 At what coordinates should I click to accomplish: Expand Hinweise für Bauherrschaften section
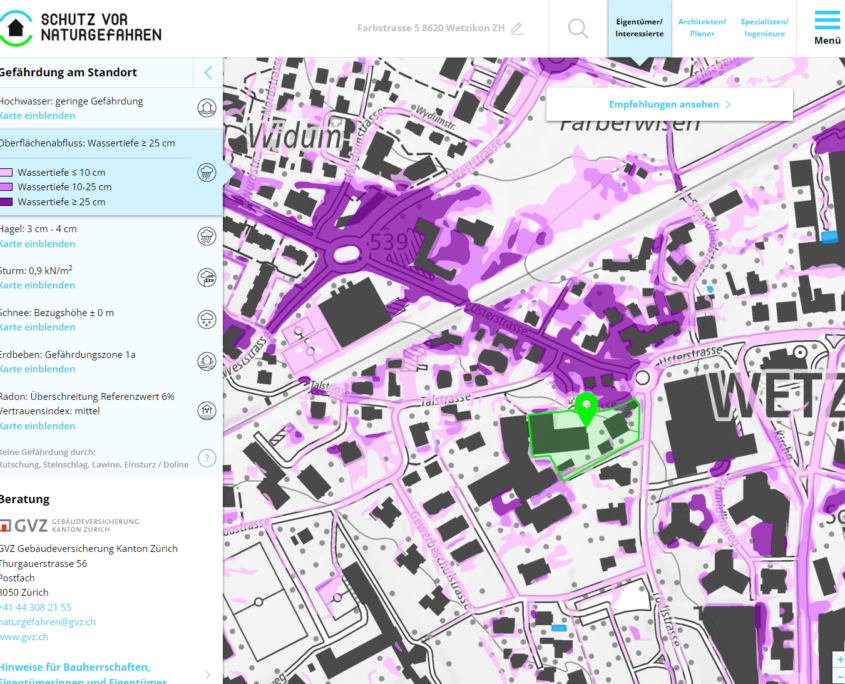(207, 674)
